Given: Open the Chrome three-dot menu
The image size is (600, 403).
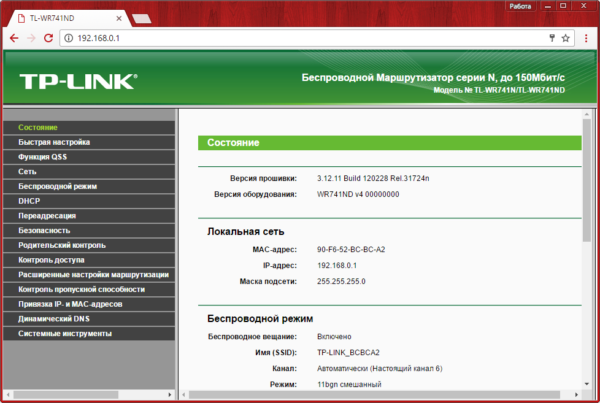Looking at the screenshot, I should tap(586, 38).
